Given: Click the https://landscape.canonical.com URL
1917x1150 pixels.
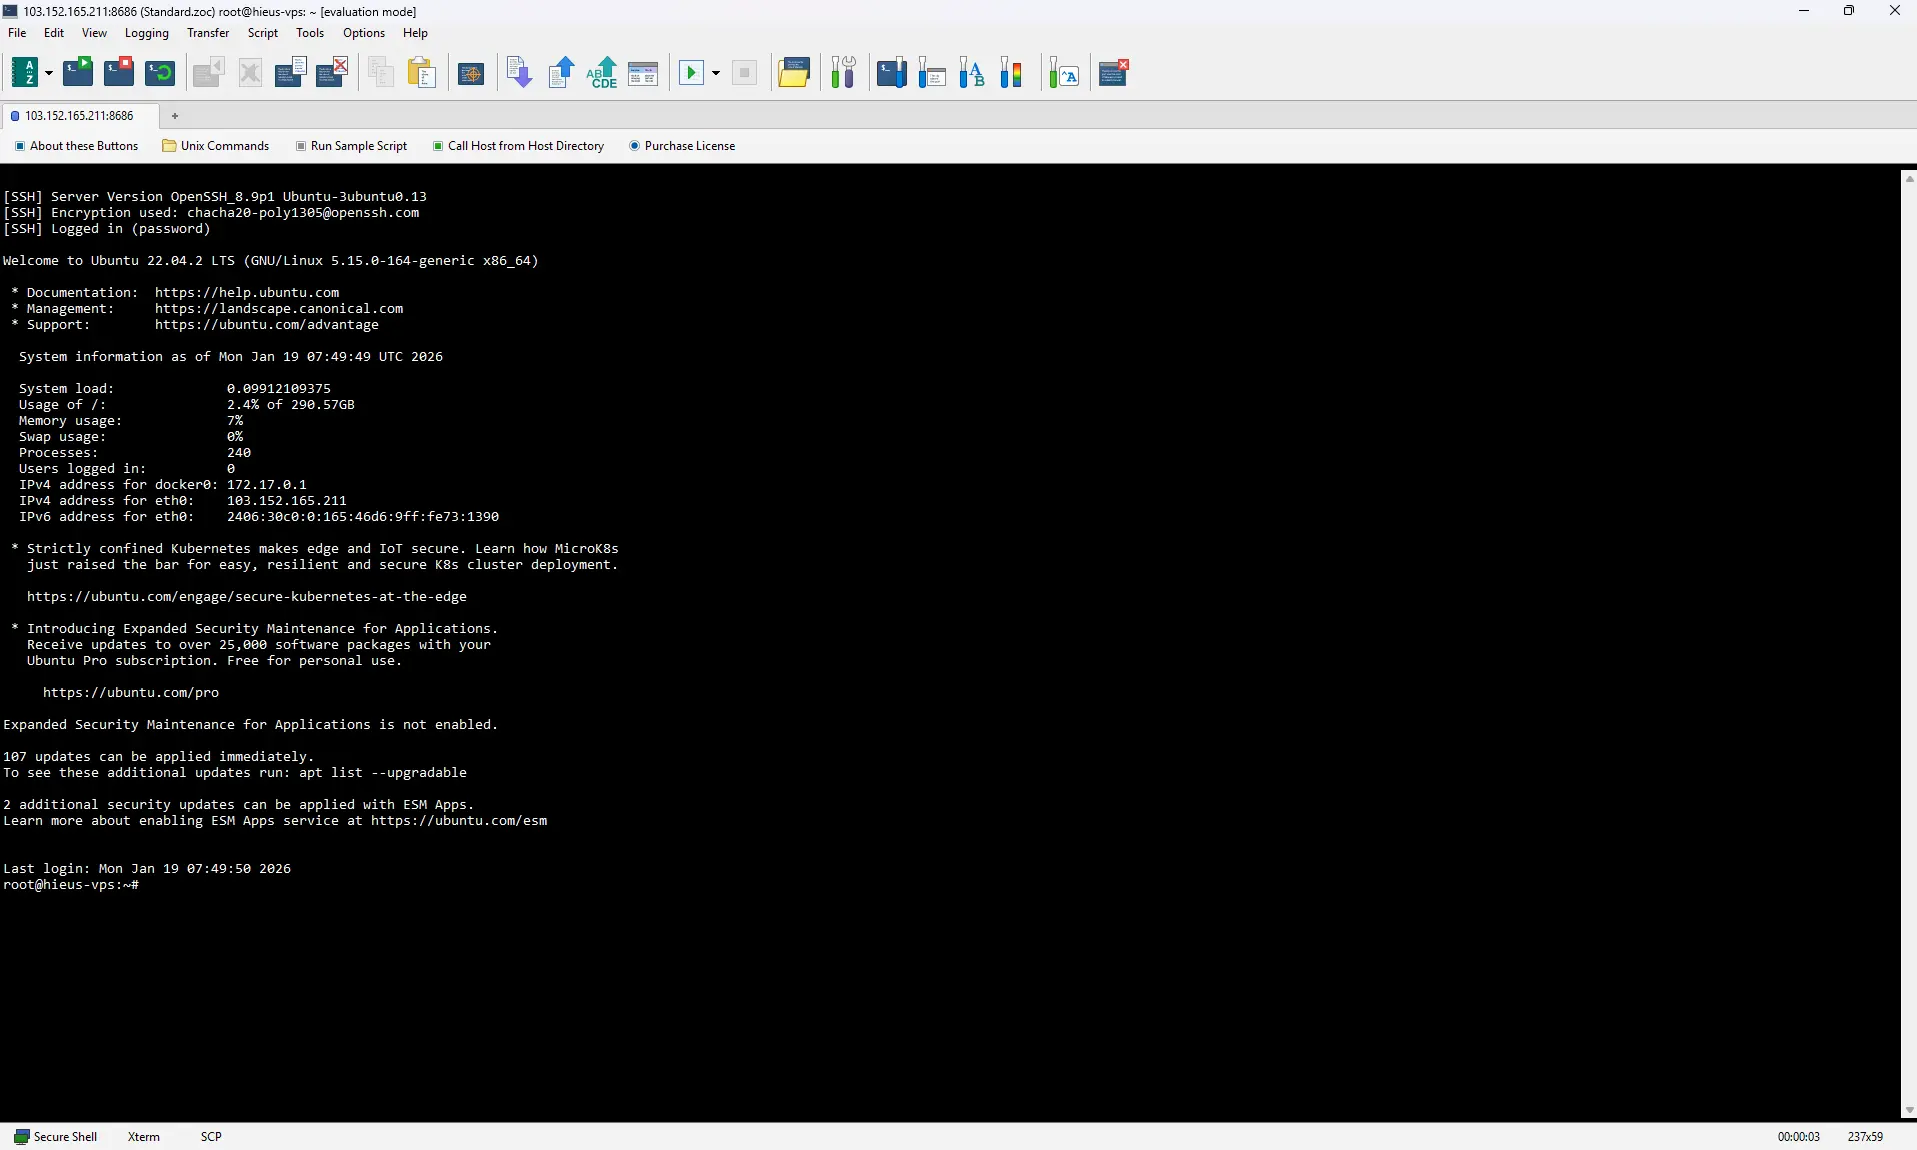Looking at the screenshot, I should [x=279, y=309].
